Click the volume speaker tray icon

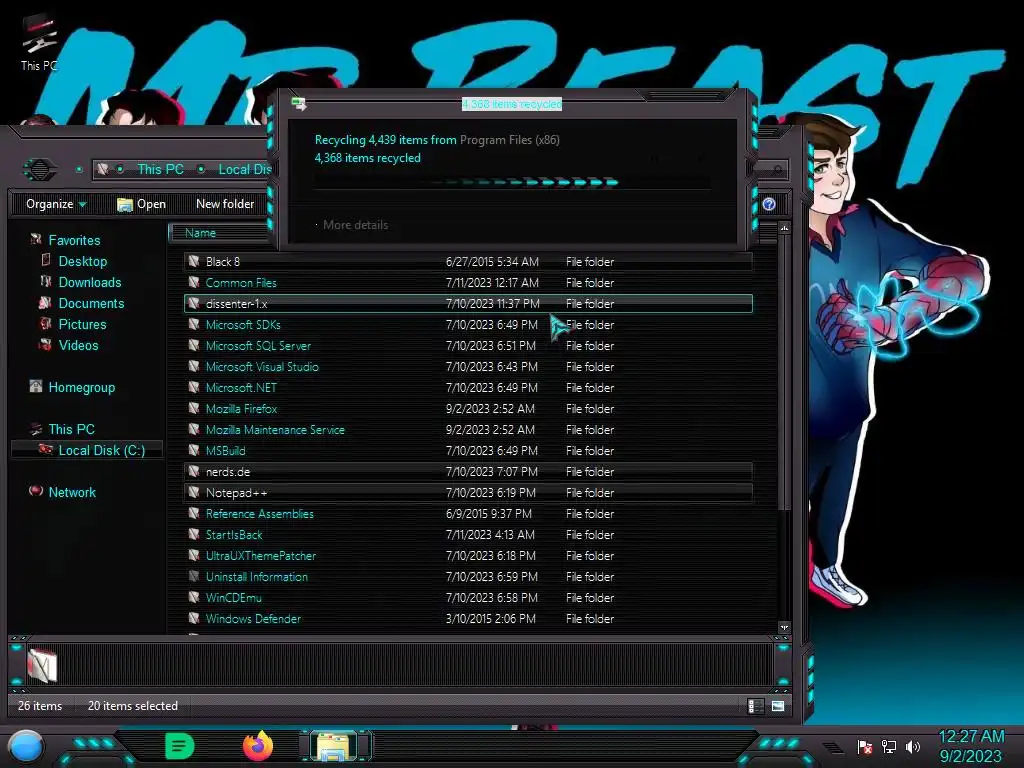click(913, 746)
